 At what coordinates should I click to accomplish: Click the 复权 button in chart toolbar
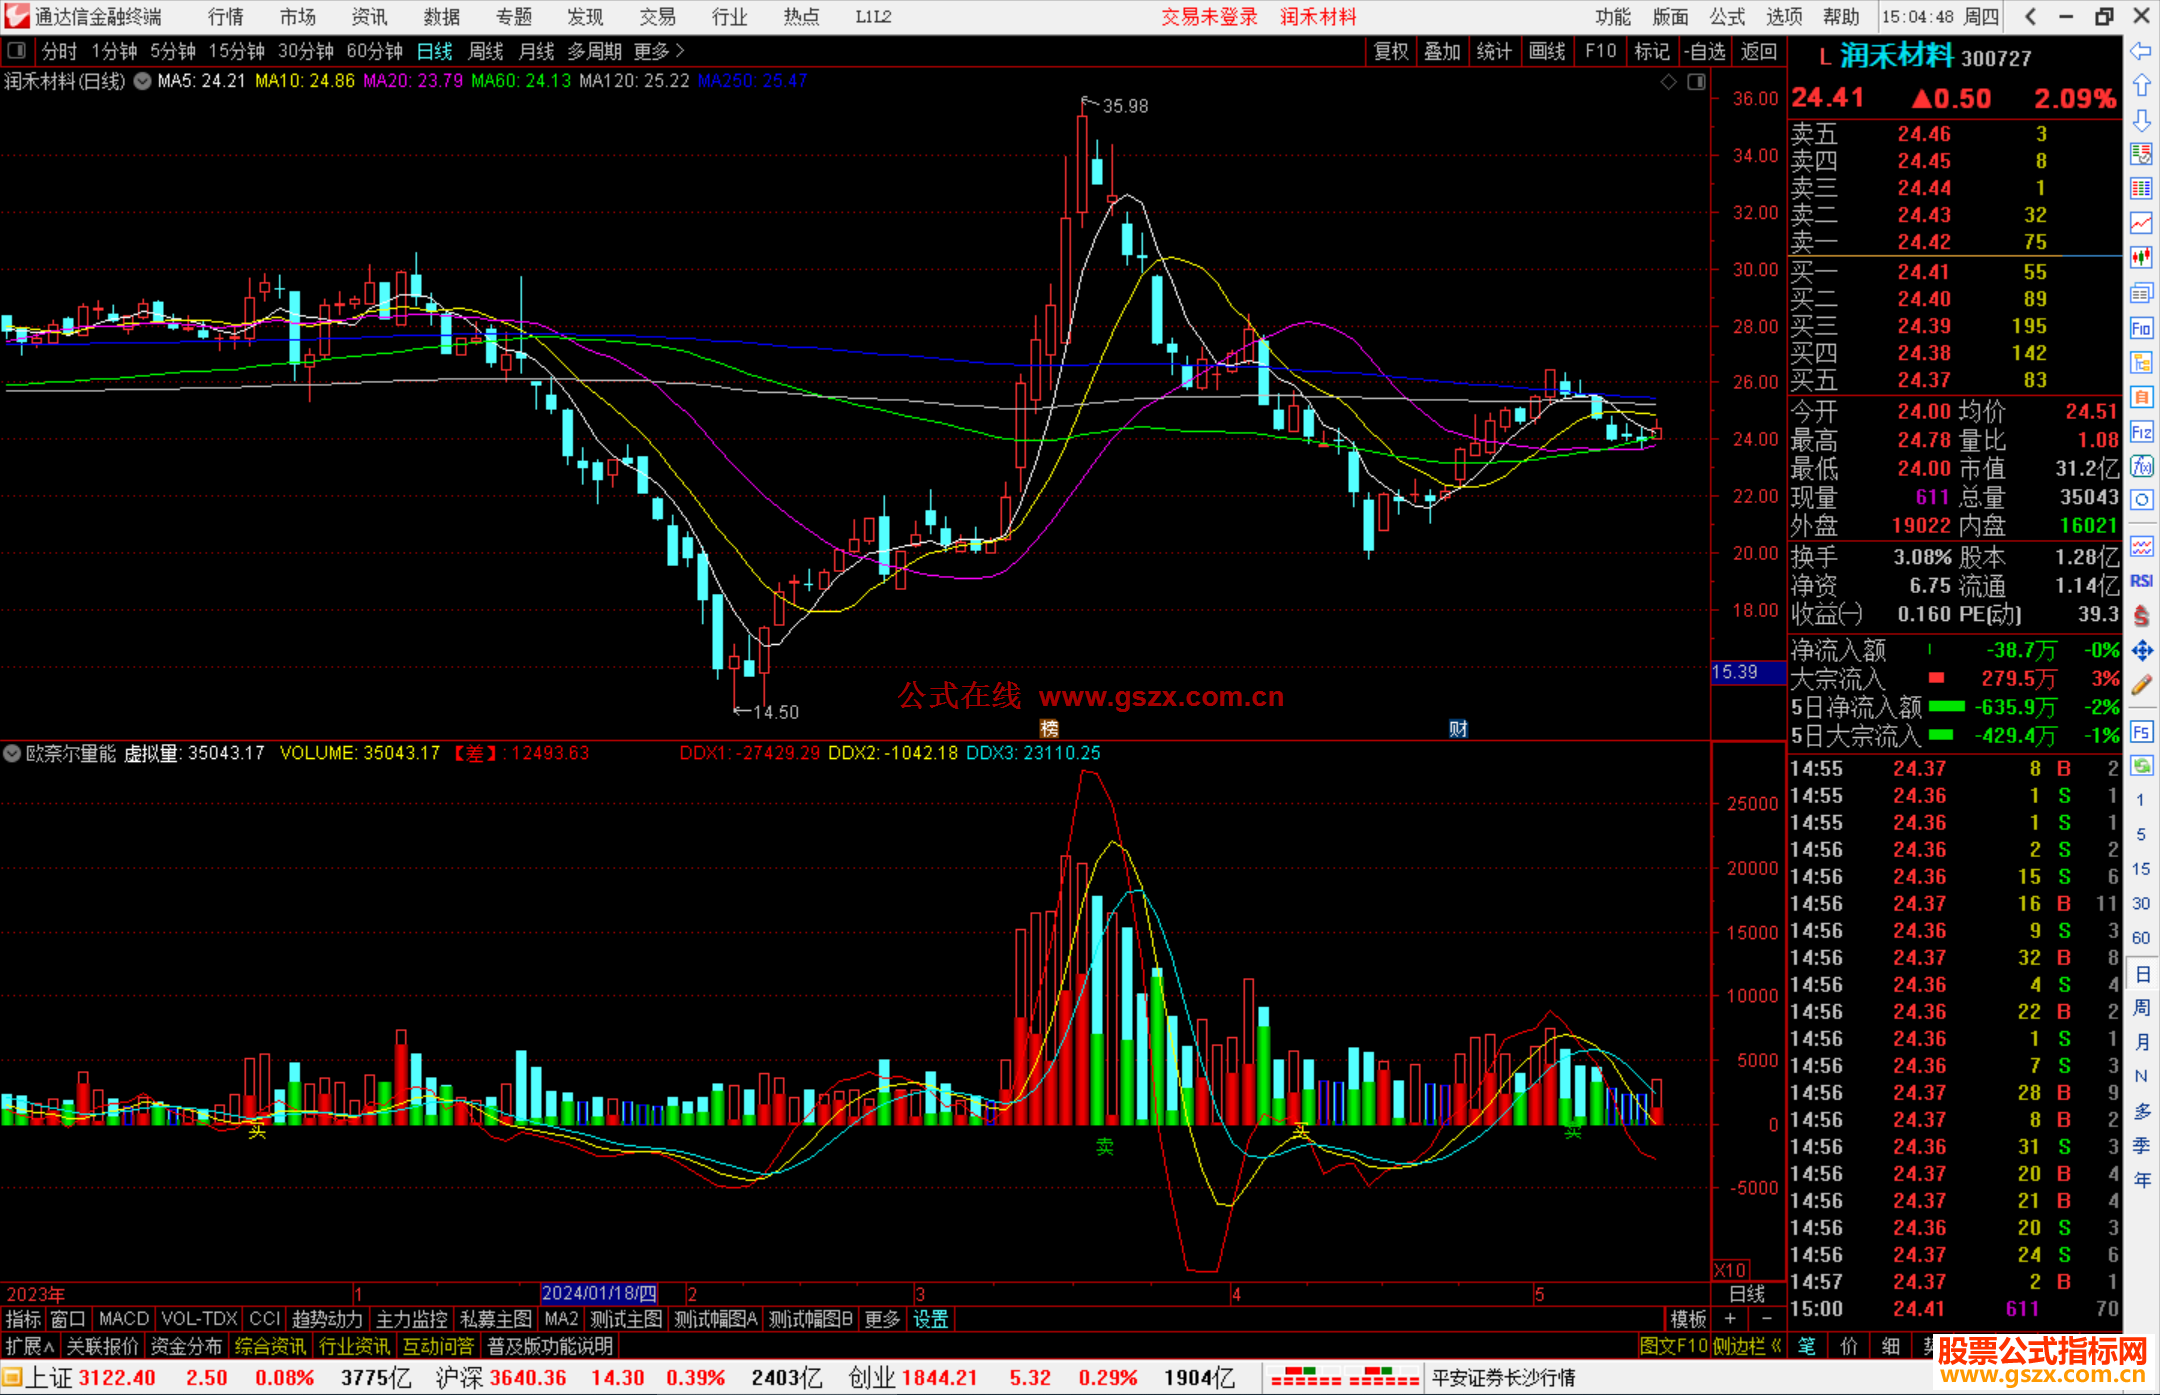[1390, 51]
